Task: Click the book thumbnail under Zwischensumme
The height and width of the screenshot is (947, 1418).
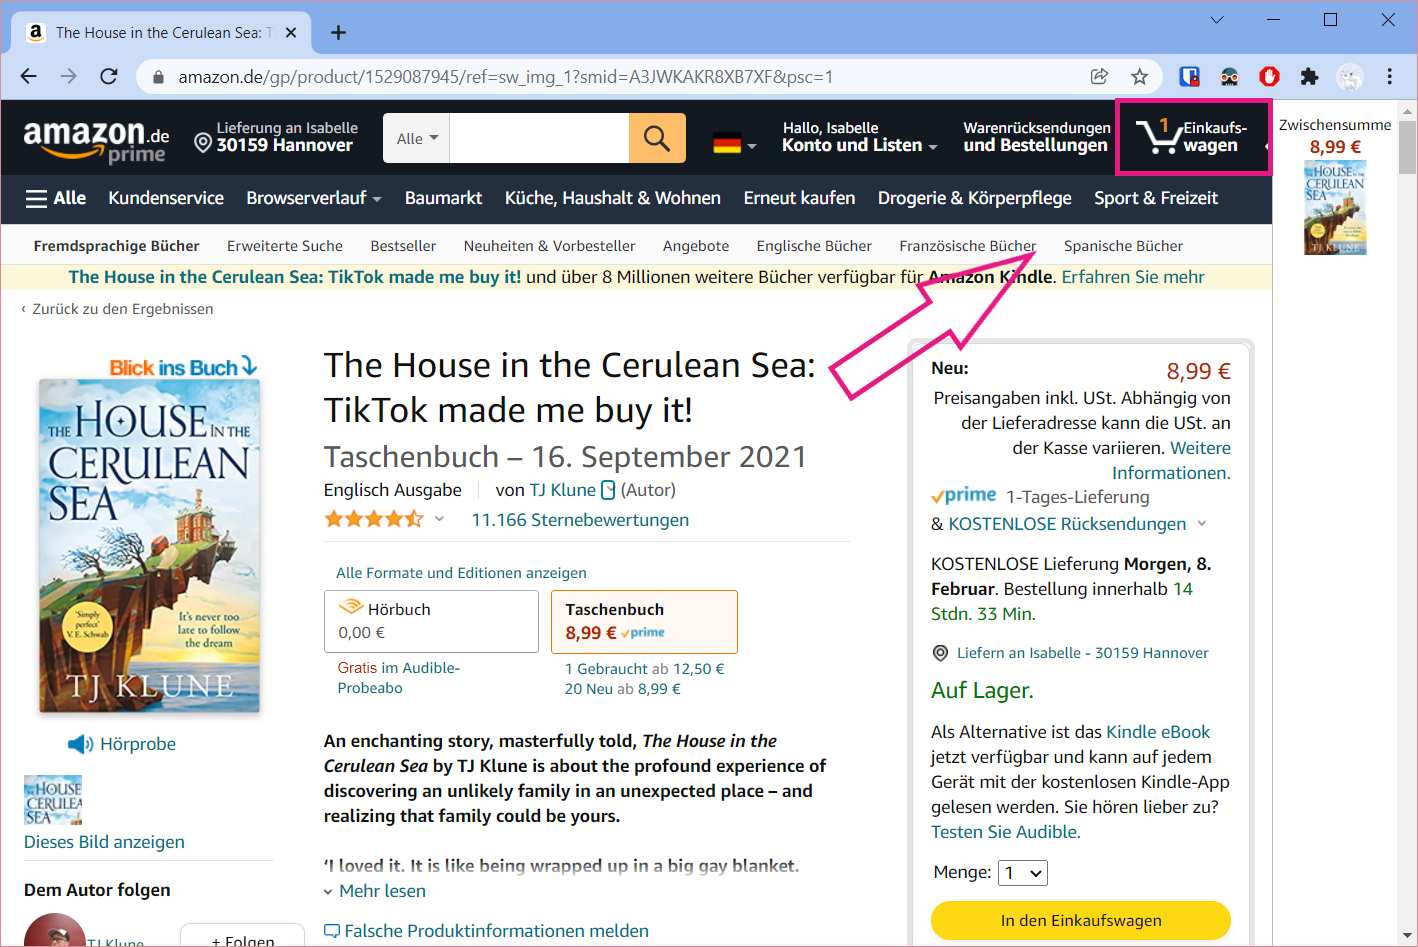Action: pyautogui.click(x=1335, y=208)
